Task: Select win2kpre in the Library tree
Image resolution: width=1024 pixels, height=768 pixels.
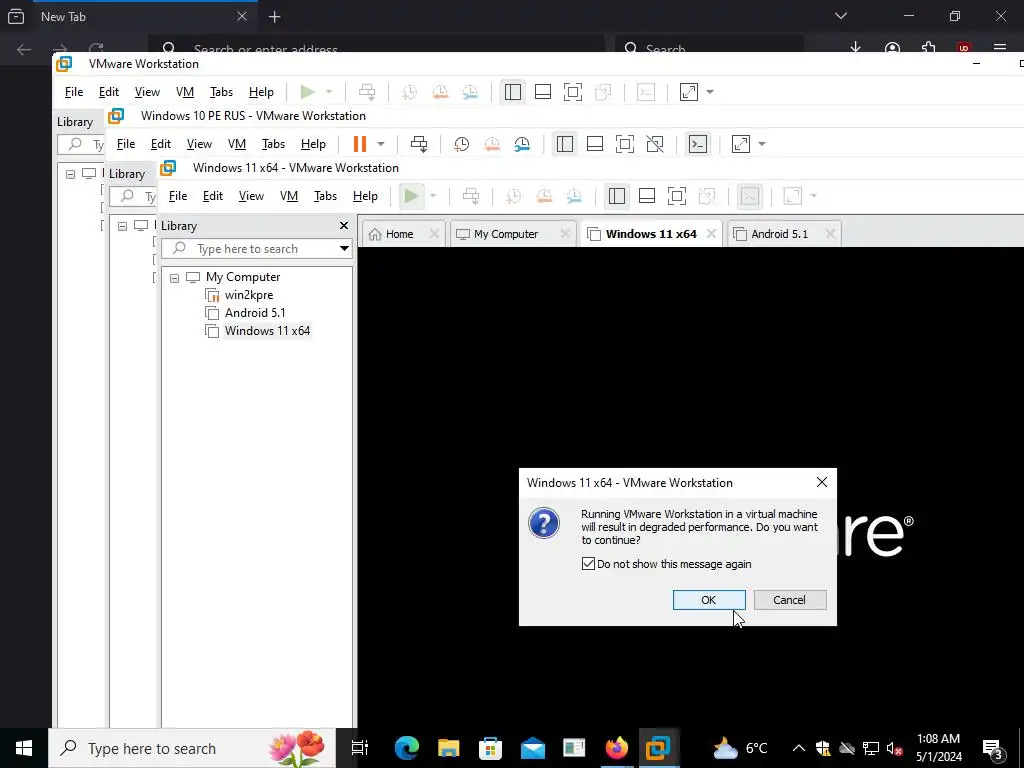Action: (x=249, y=295)
